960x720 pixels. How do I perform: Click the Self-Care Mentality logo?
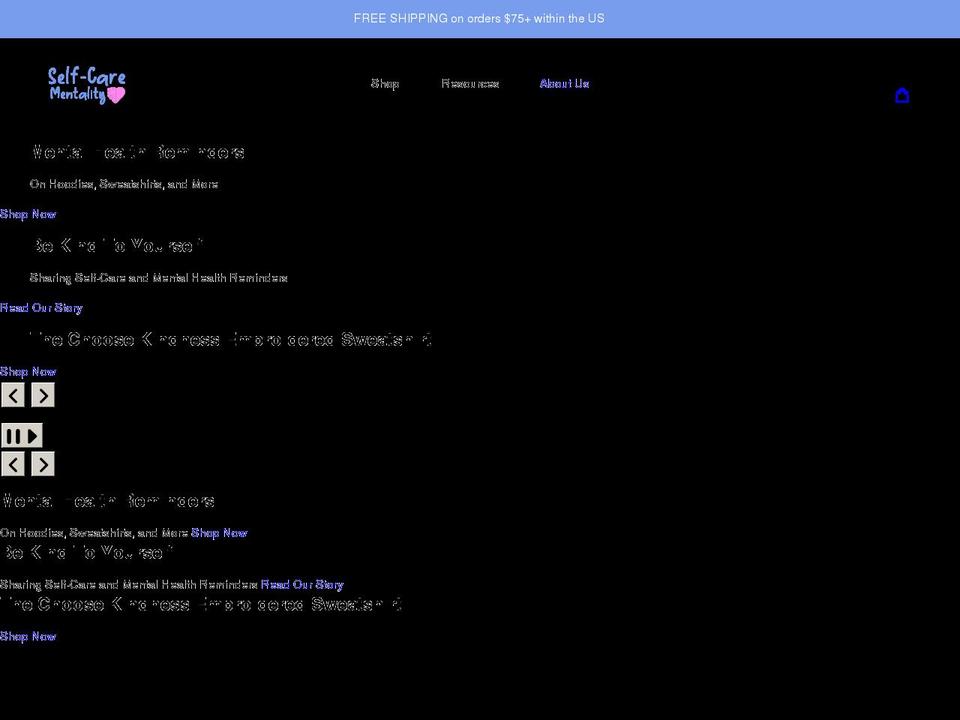pos(86,85)
